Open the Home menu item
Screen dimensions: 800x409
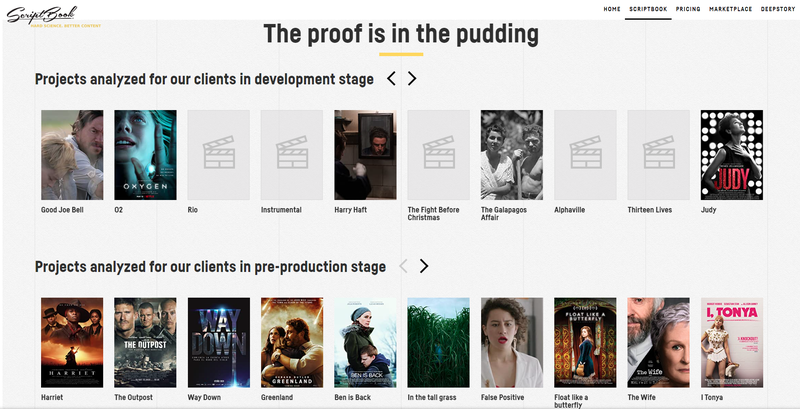tap(612, 9)
